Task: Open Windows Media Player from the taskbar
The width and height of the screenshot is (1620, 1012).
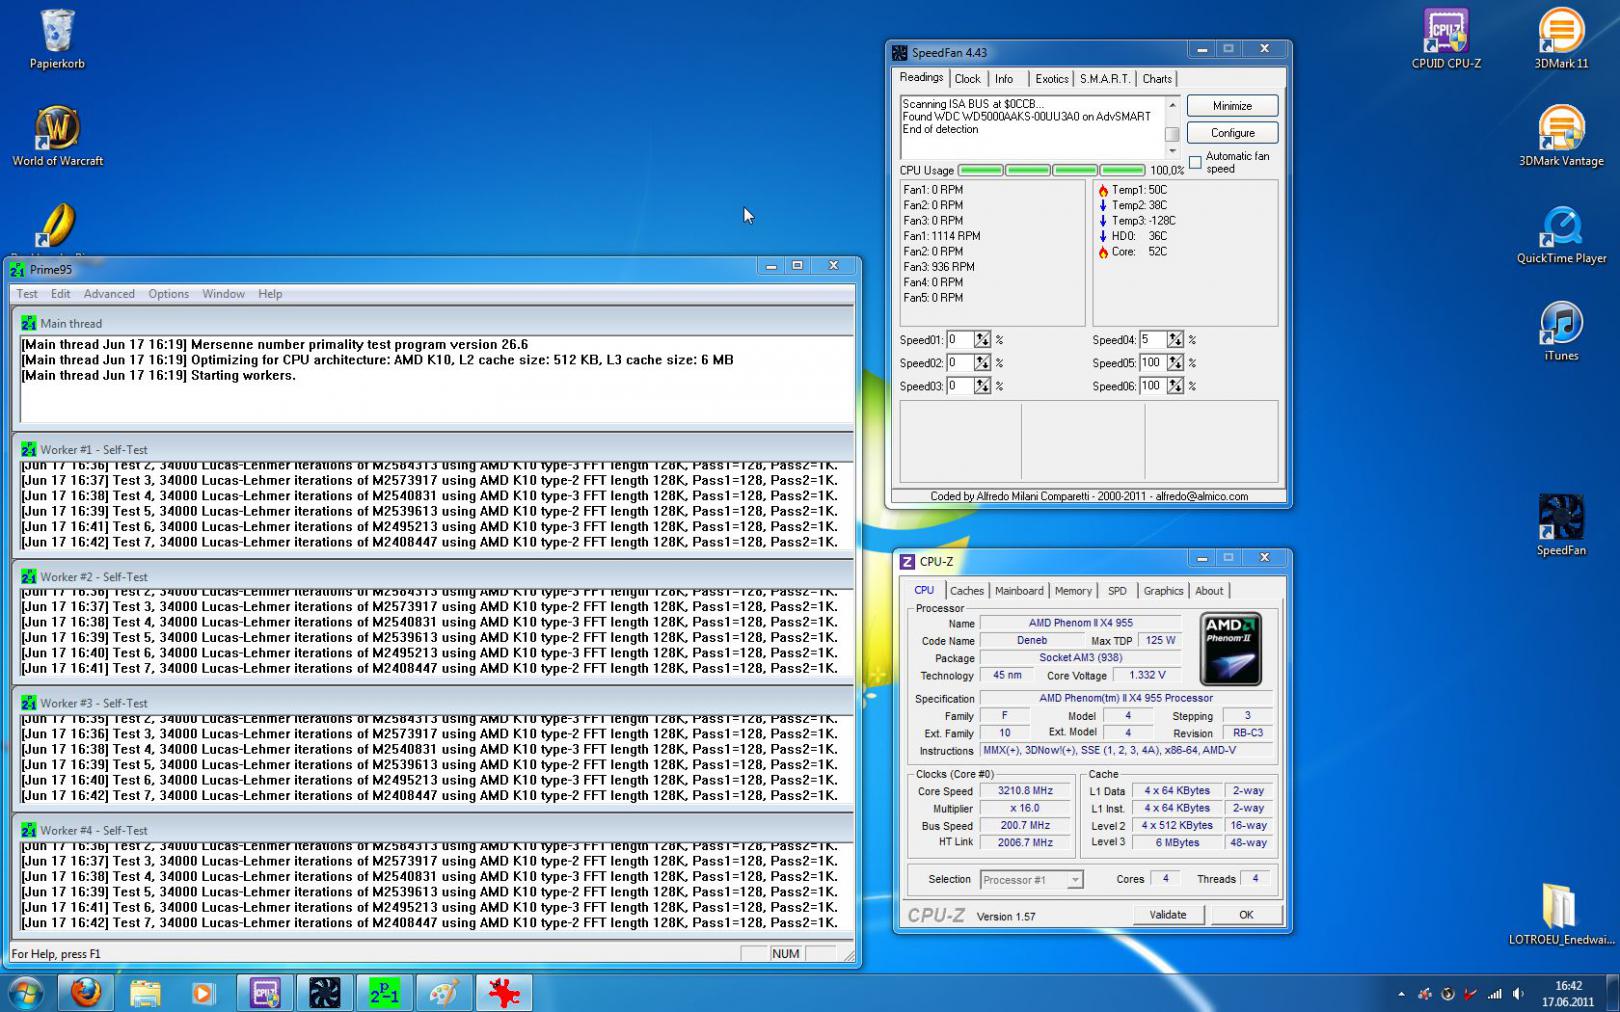Action: pyautogui.click(x=204, y=993)
